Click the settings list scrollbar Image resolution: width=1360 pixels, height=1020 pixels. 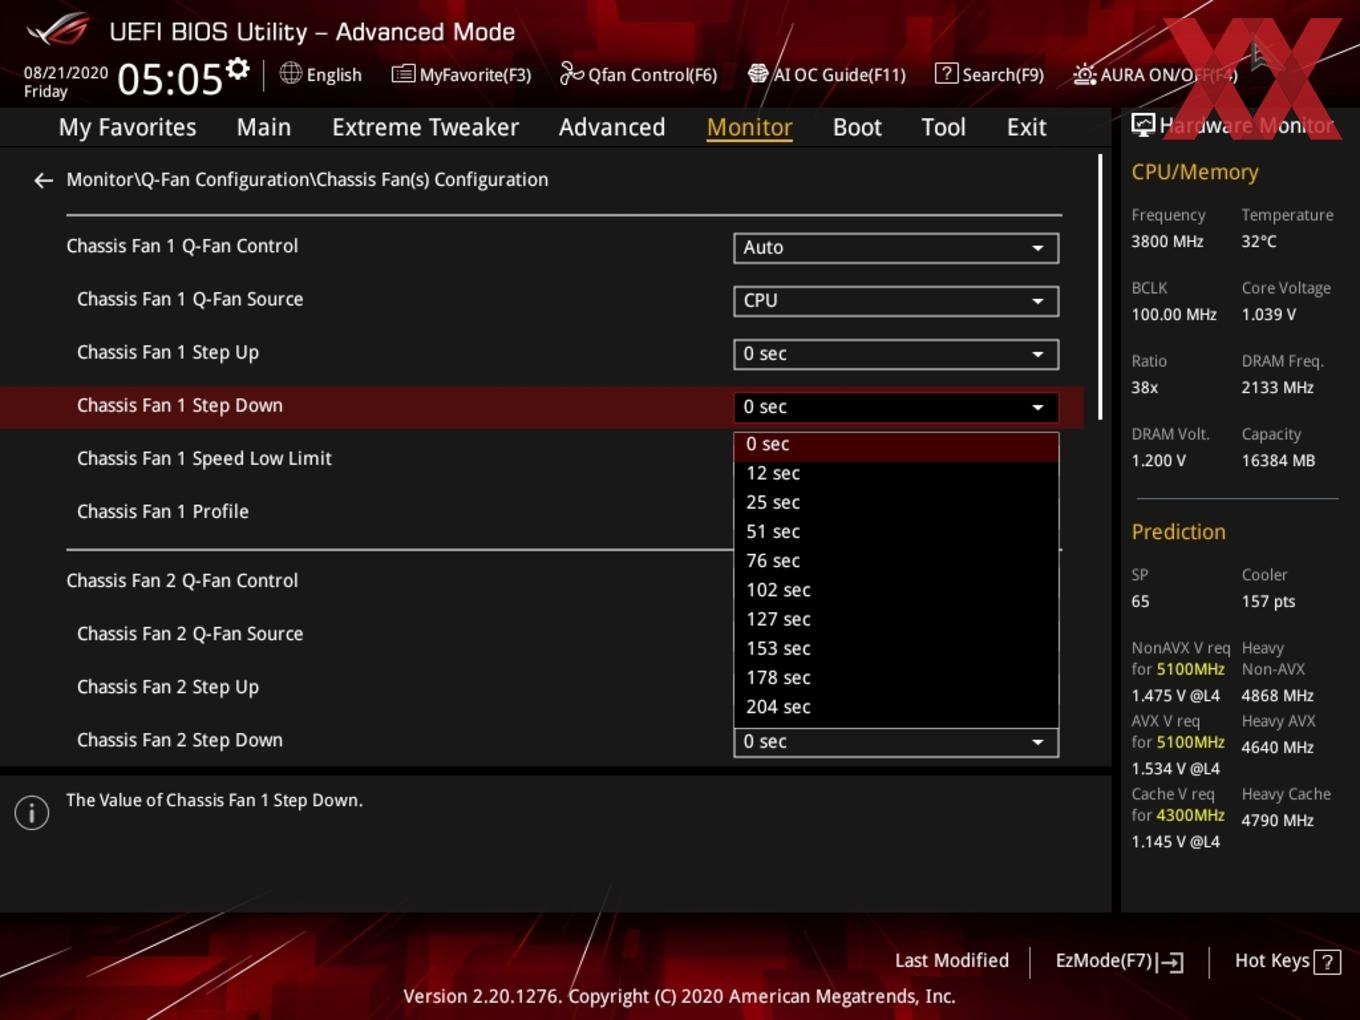pyautogui.click(x=1101, y=287)
